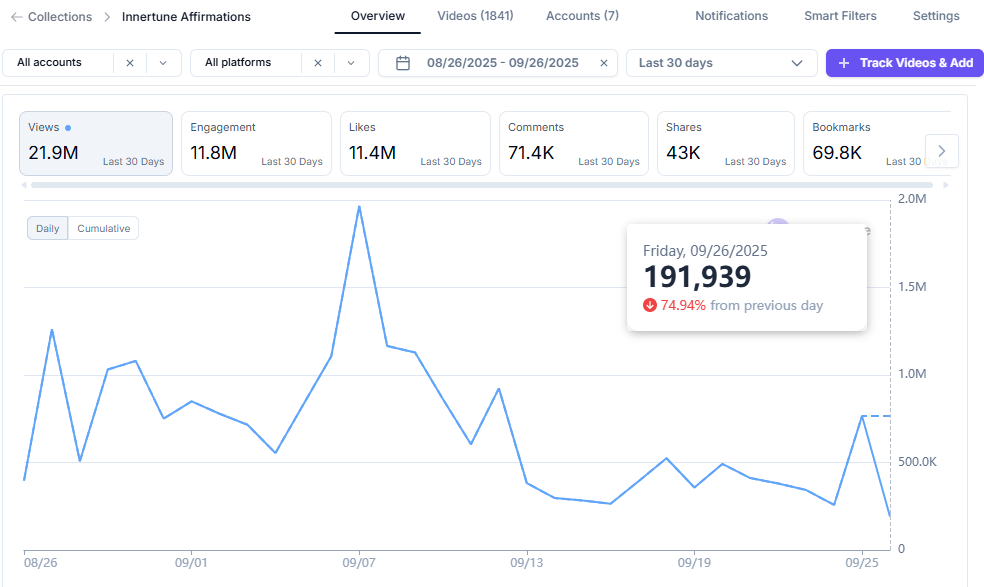Viewport: 984px width, 587px height.
Task: Switch chart to Cumulative view
Action: (x=104, y=228)
